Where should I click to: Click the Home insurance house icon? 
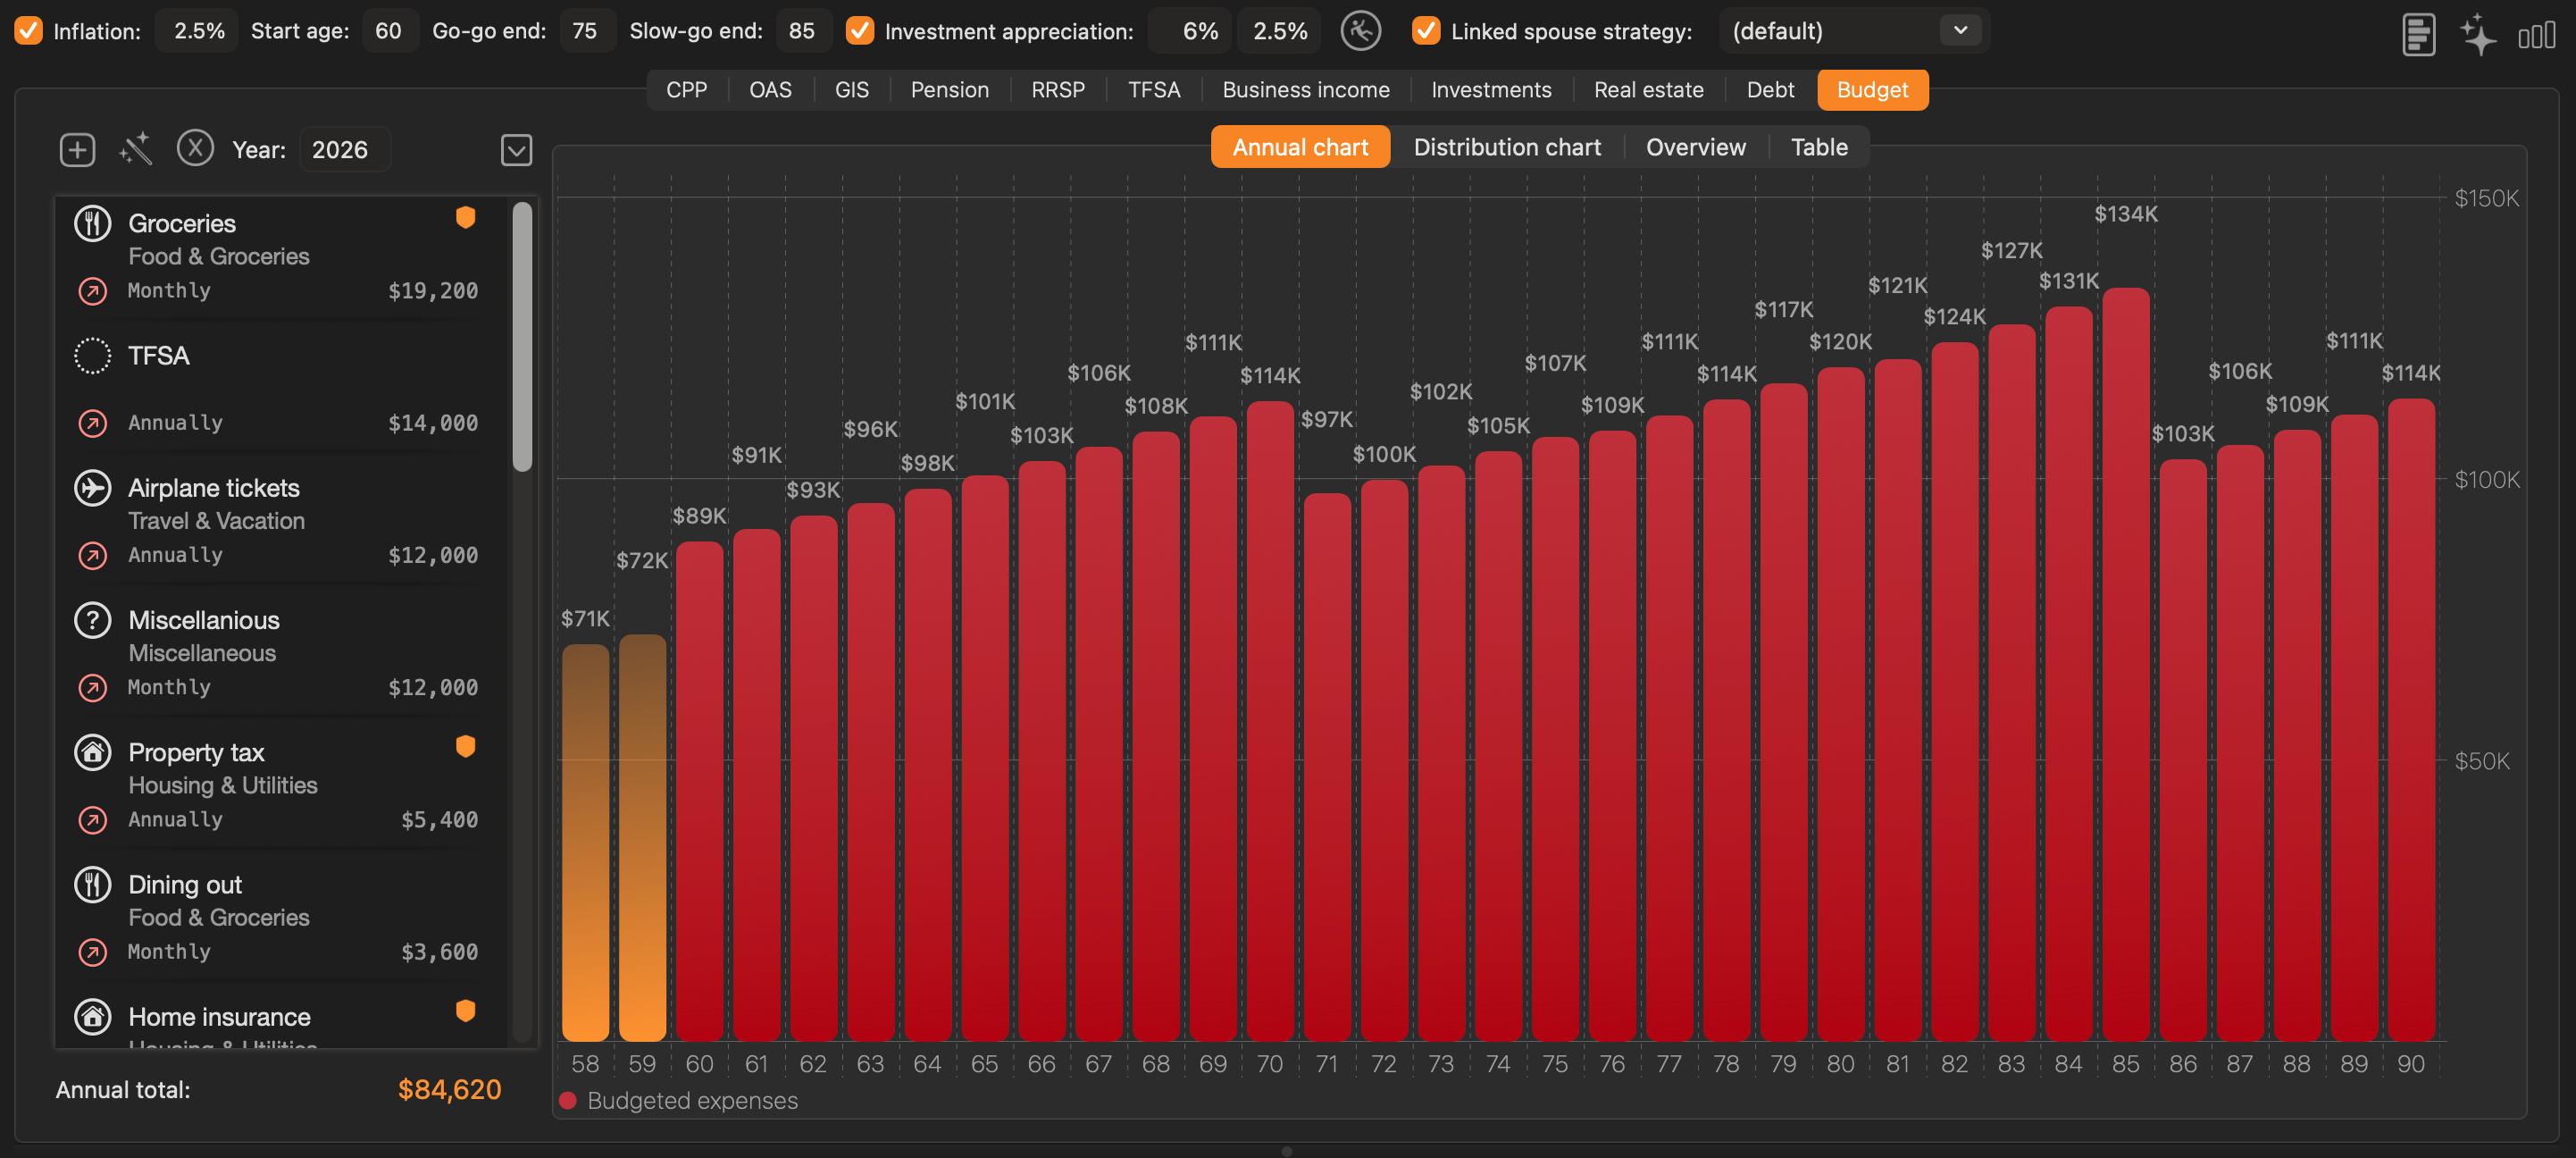click(93, 1016)
